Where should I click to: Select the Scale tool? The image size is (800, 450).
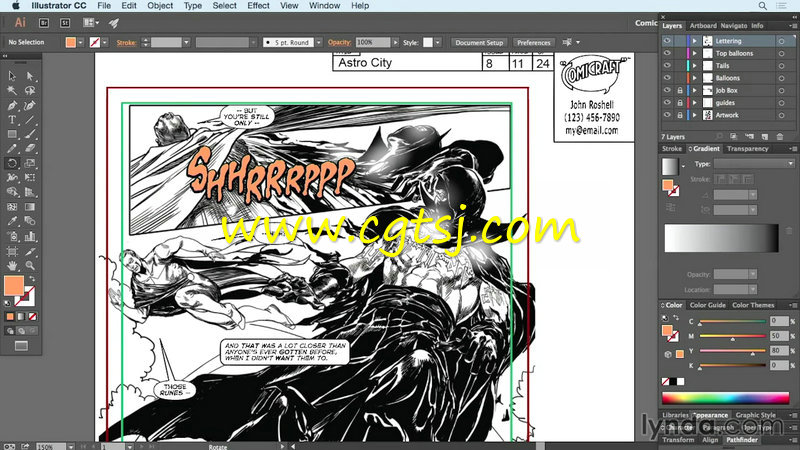30,163
